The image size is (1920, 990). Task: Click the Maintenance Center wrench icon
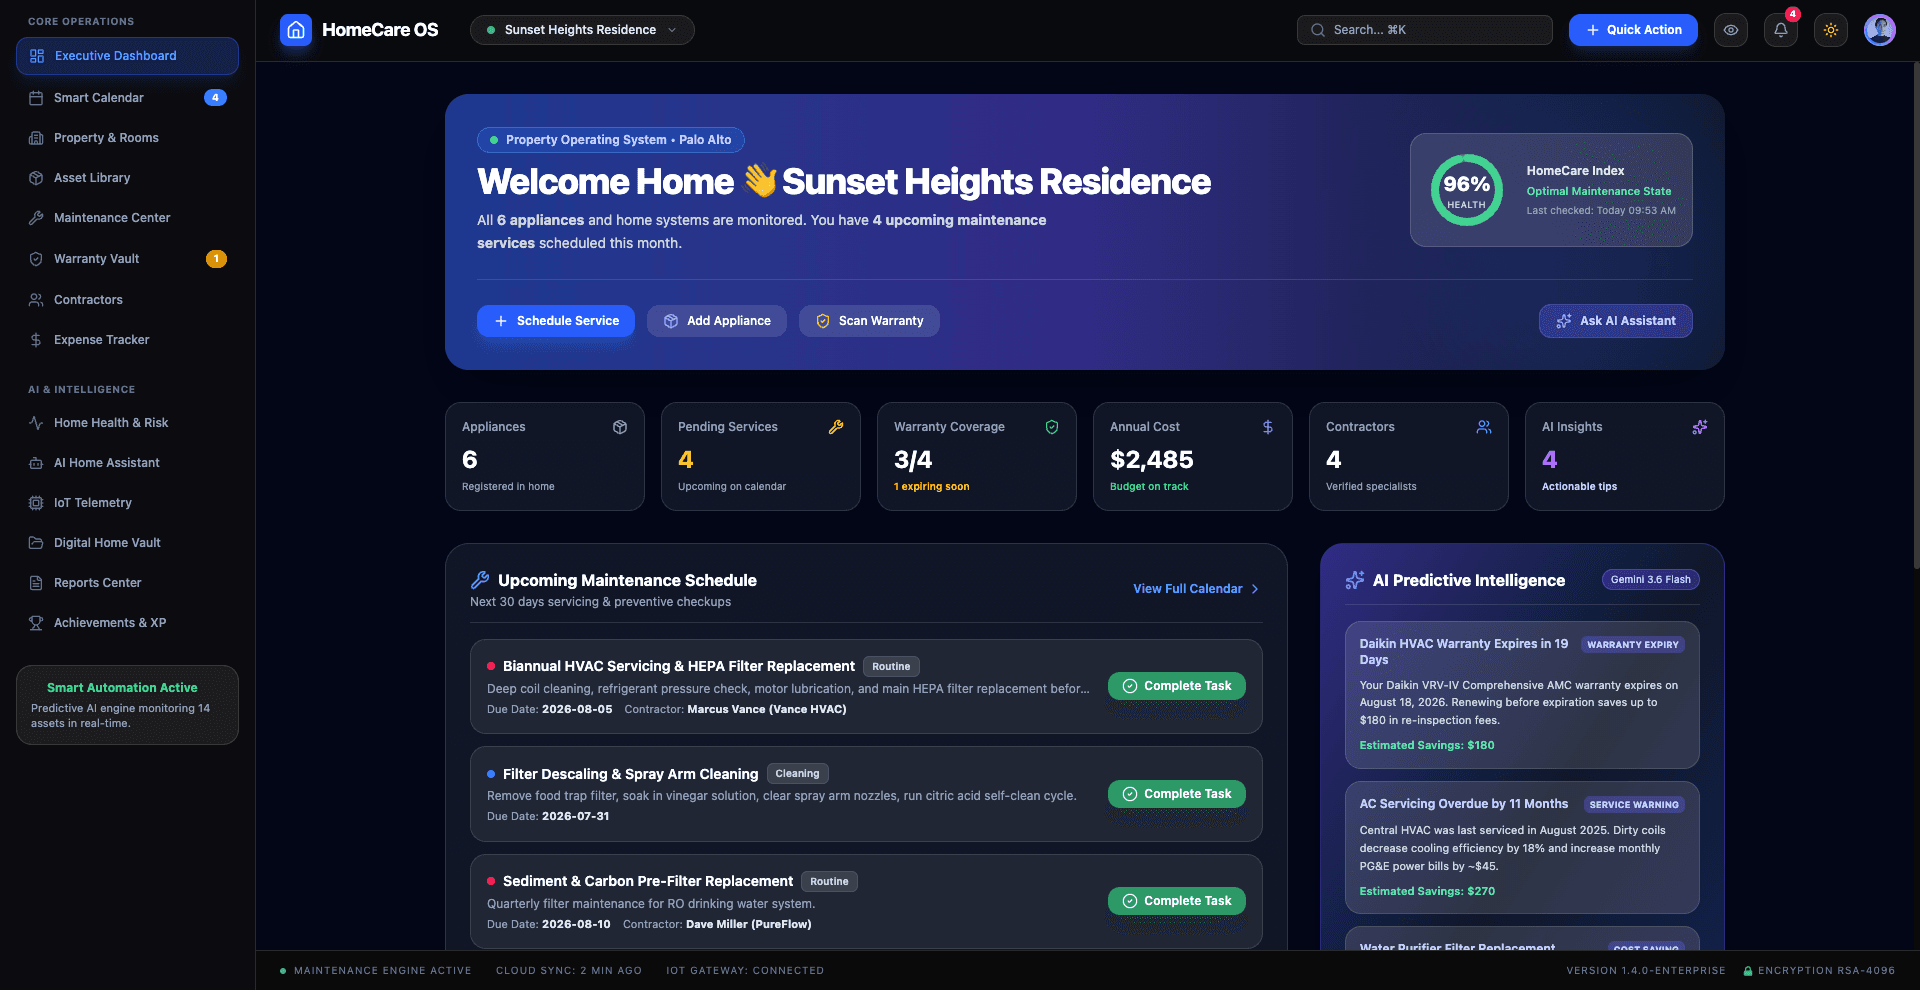click(x=36, y=218)
